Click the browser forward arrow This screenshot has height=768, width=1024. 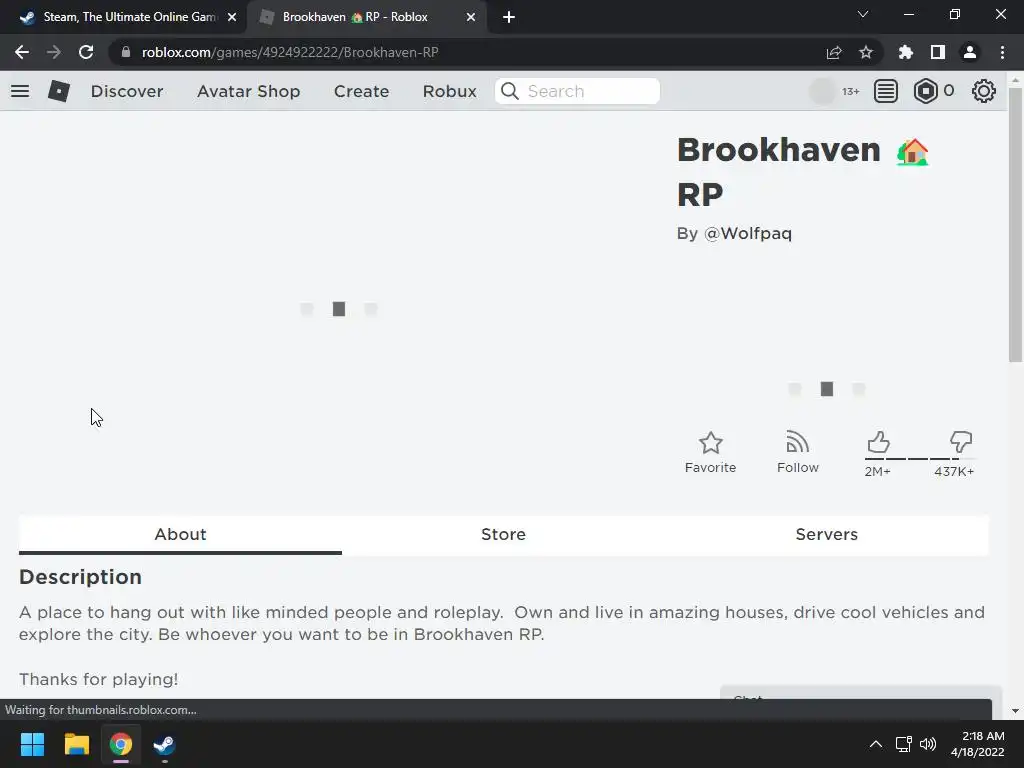[54, 52]
